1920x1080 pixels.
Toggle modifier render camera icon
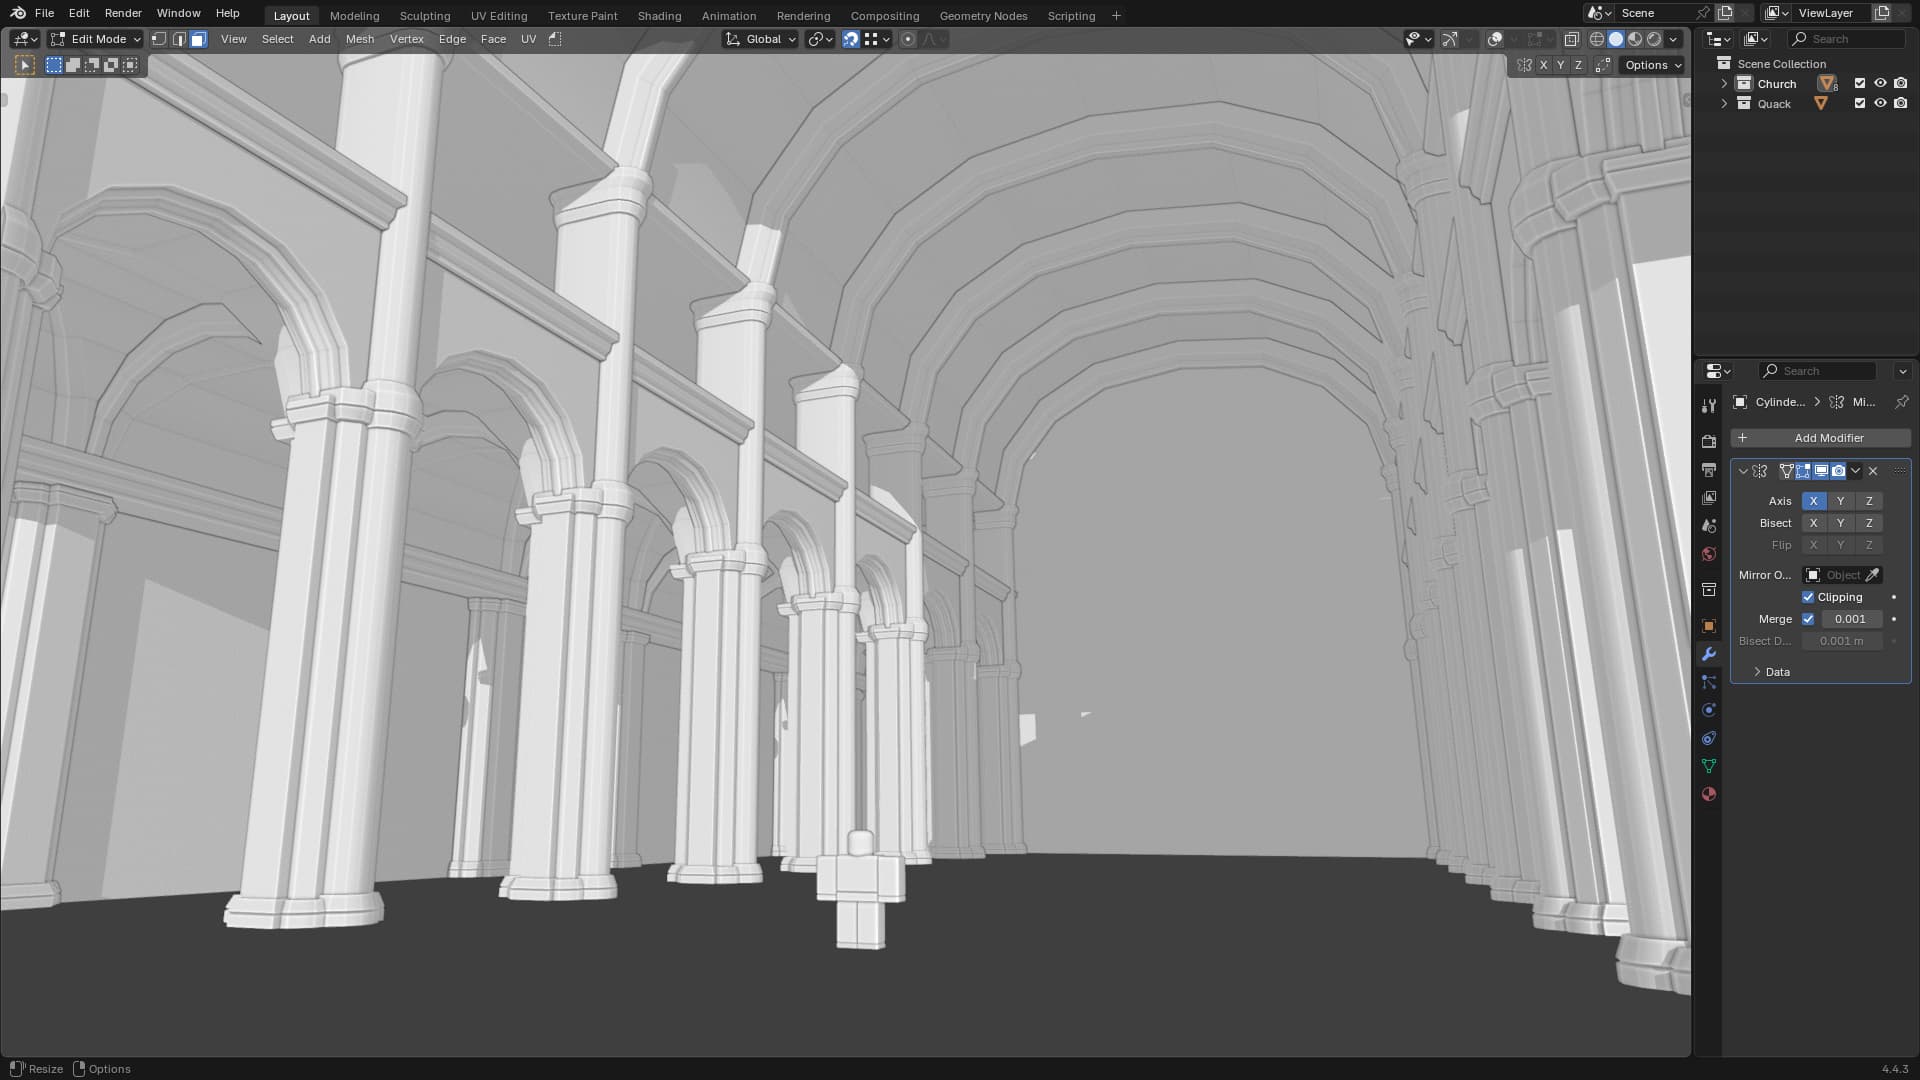(x=1838, y=471)
